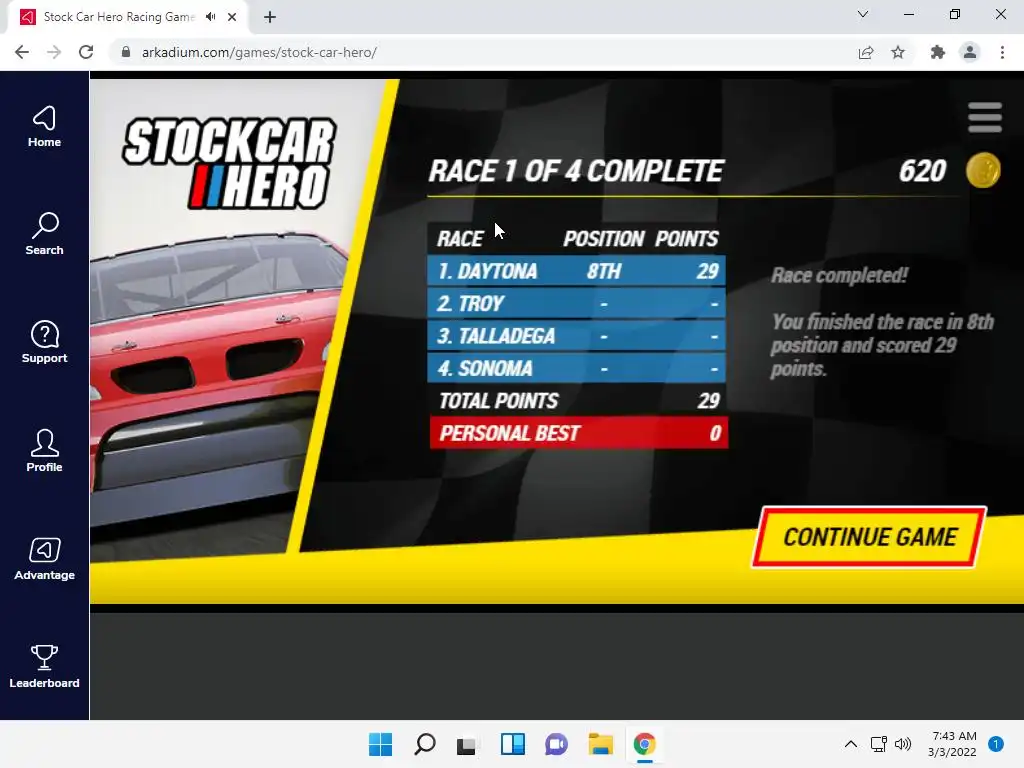Open the volume tray icon
Image resolution: width=1024 pixels, height=768 pixels.
click(903, 744)
